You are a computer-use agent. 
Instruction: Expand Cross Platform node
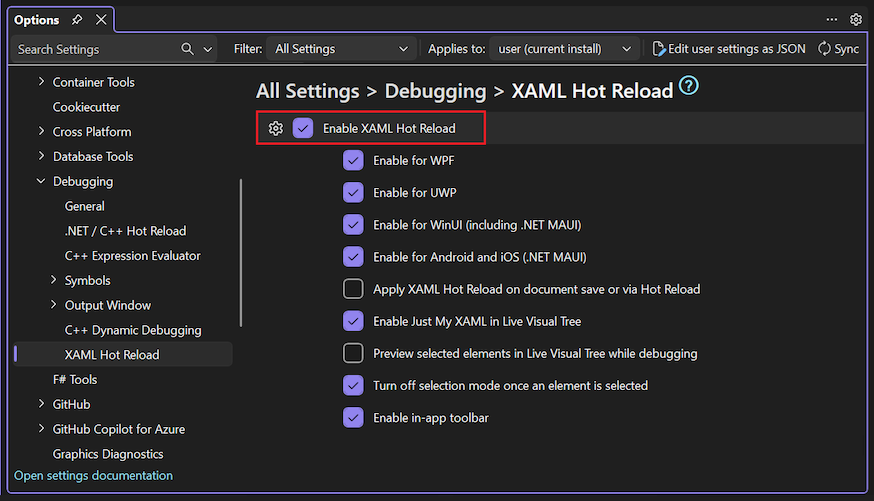[41, 131]
